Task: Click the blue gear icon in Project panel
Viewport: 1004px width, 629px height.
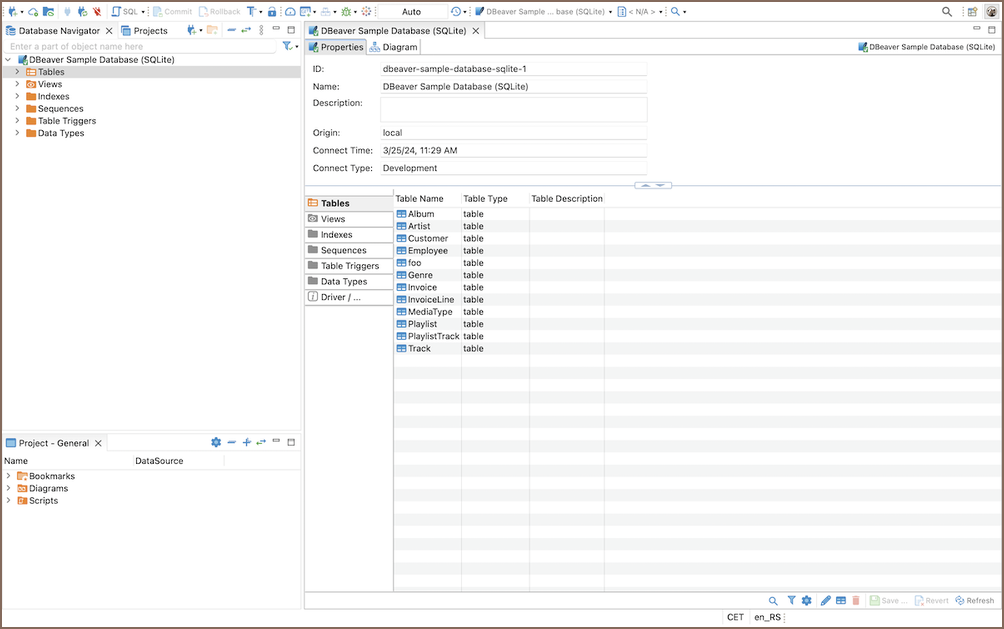Action: [x=216, y=443]
